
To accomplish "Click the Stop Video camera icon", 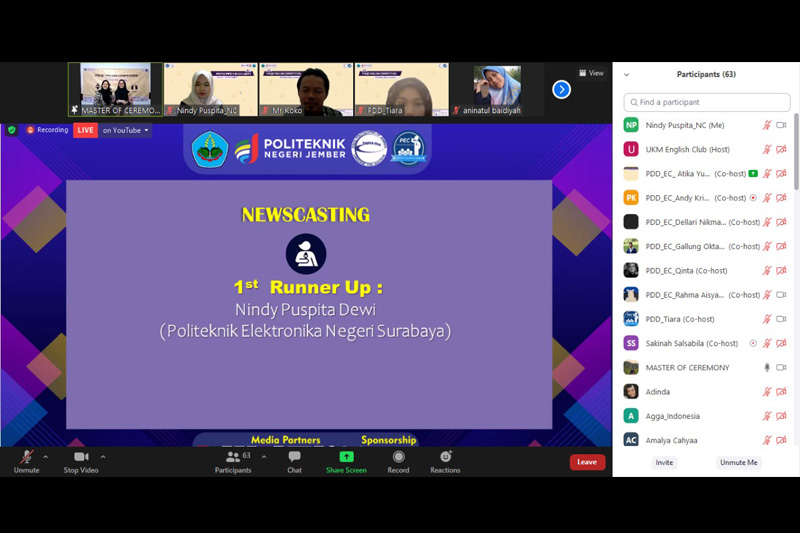I will point(81,456).
